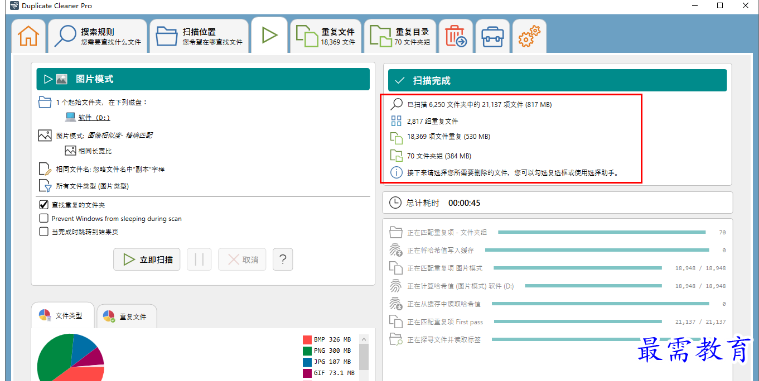759x381 pixels.
Task: Switch to the 搜索规则 search criteria tab
Action: coord(97,36)
